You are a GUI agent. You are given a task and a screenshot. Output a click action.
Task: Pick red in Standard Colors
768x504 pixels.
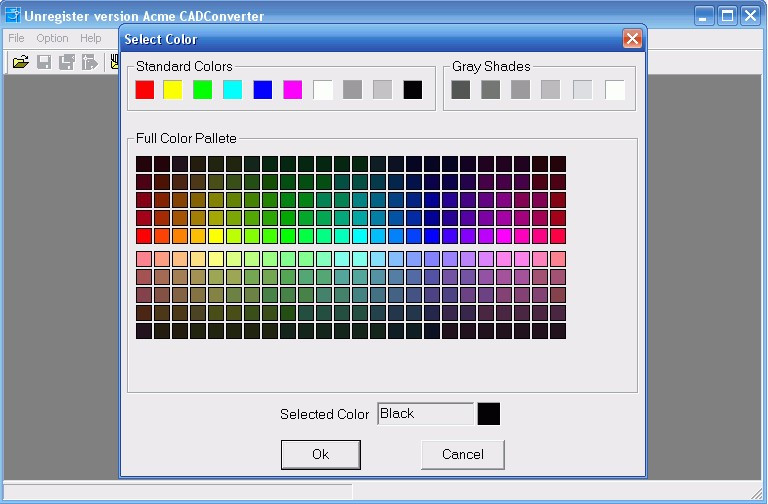pyautogui.click(x=144, y=90)
